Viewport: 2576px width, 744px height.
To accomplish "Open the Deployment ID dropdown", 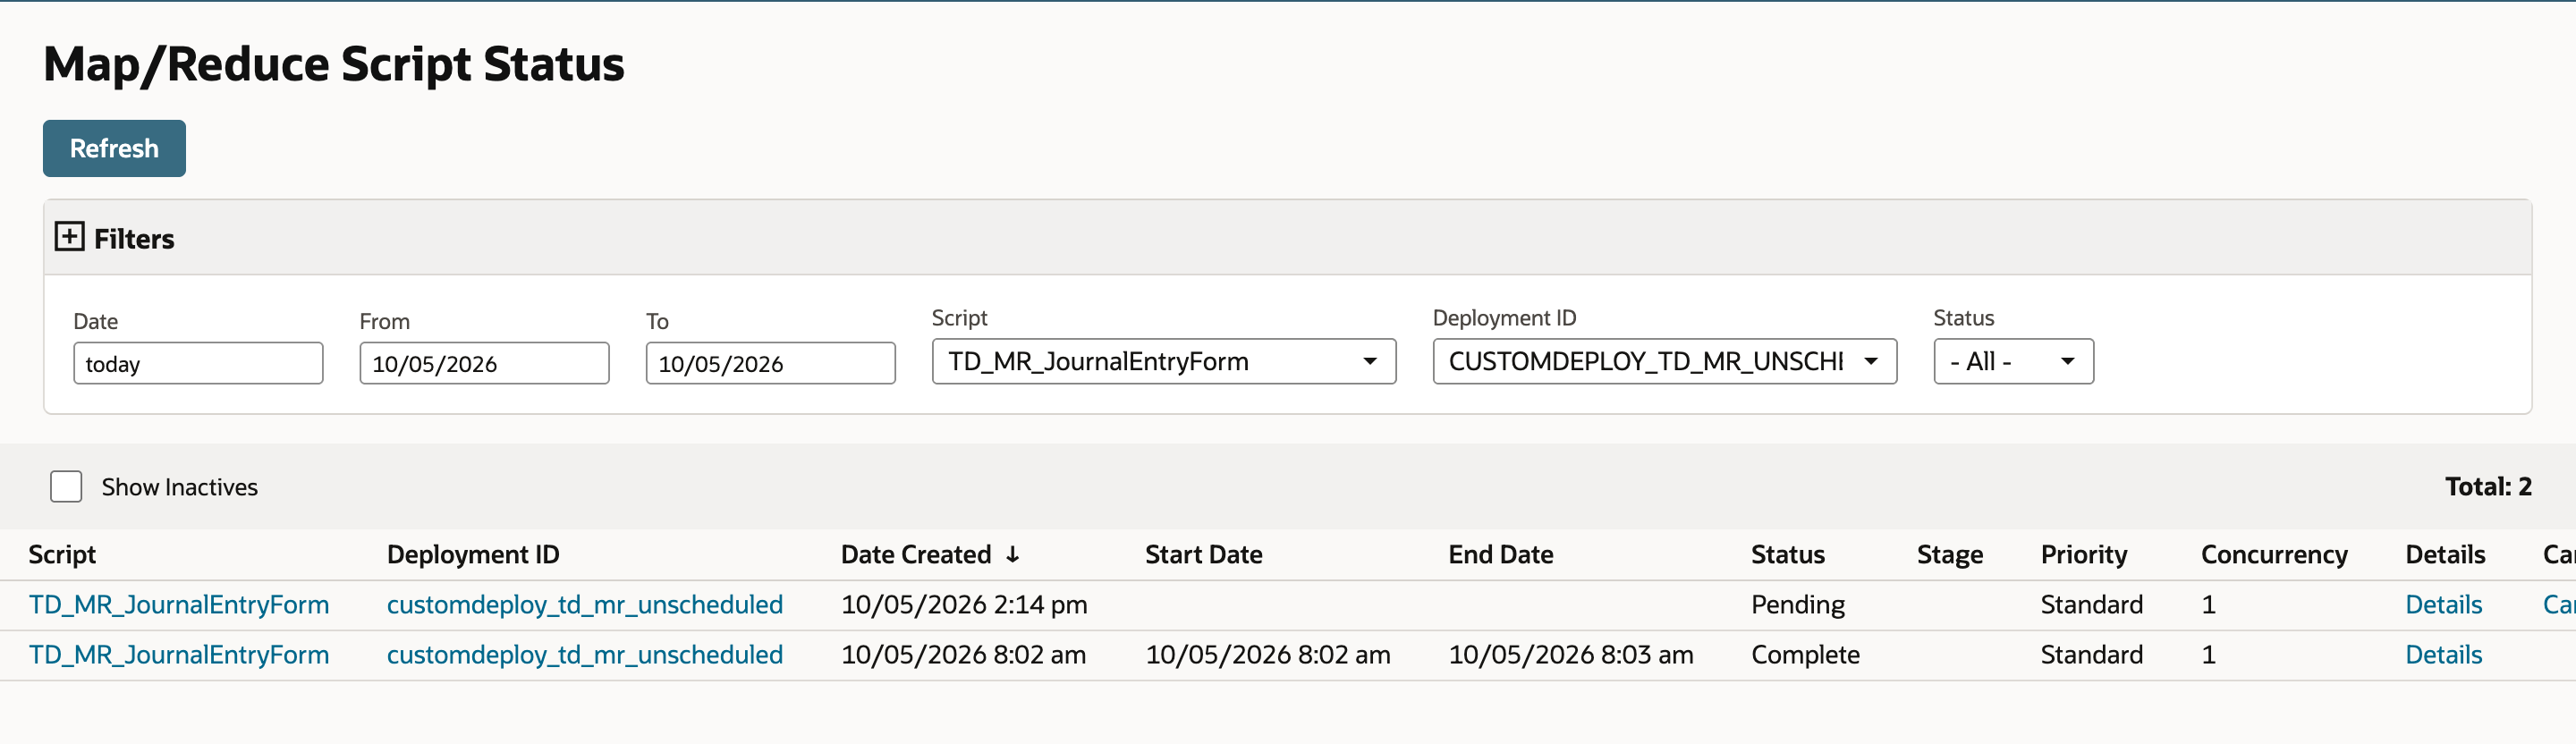I will (1664, 361).
